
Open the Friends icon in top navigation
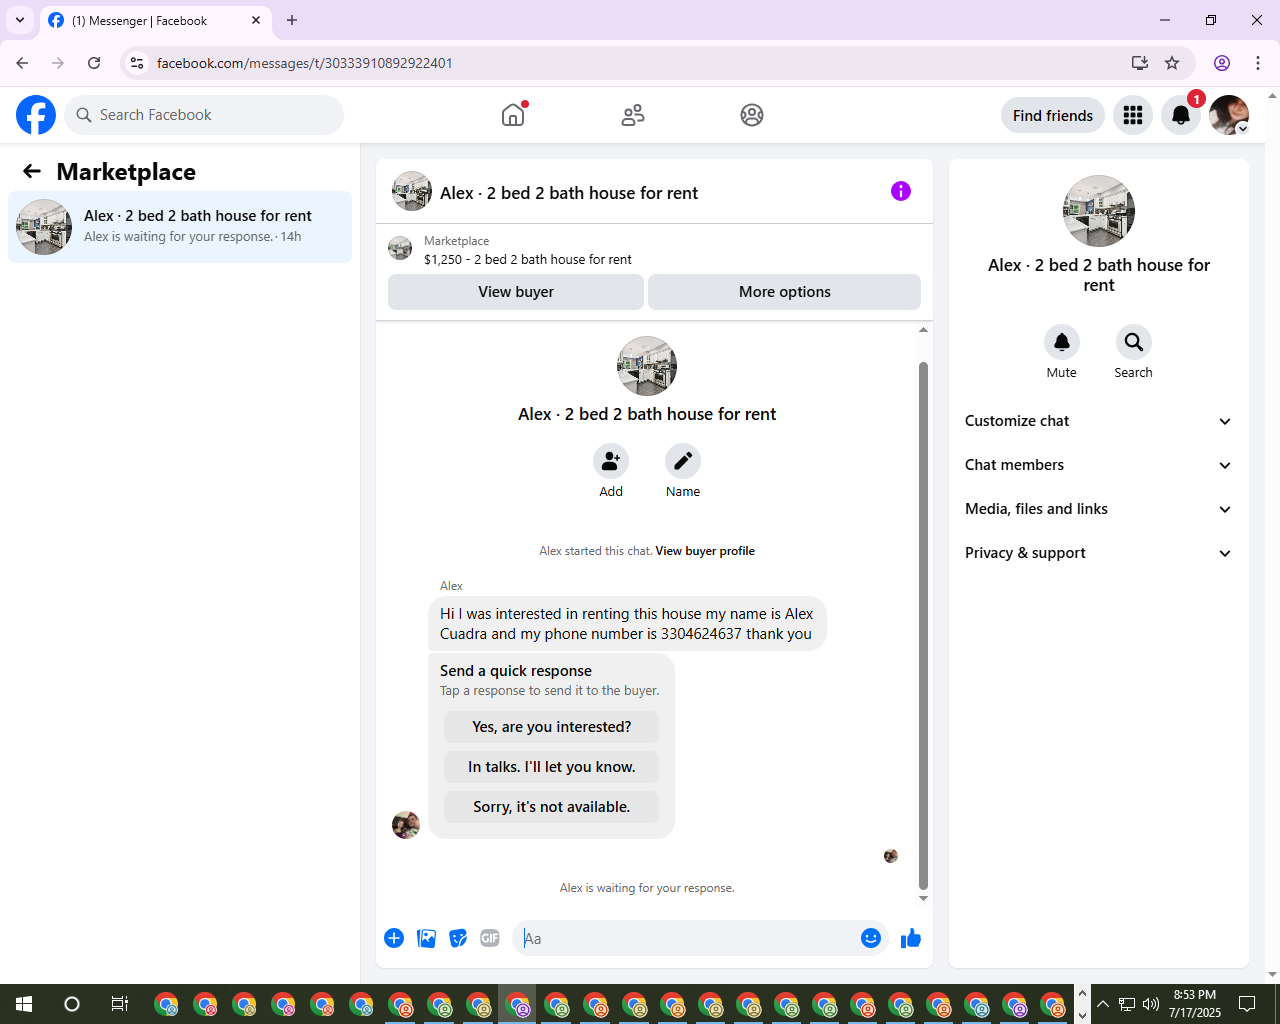point(633,115)
